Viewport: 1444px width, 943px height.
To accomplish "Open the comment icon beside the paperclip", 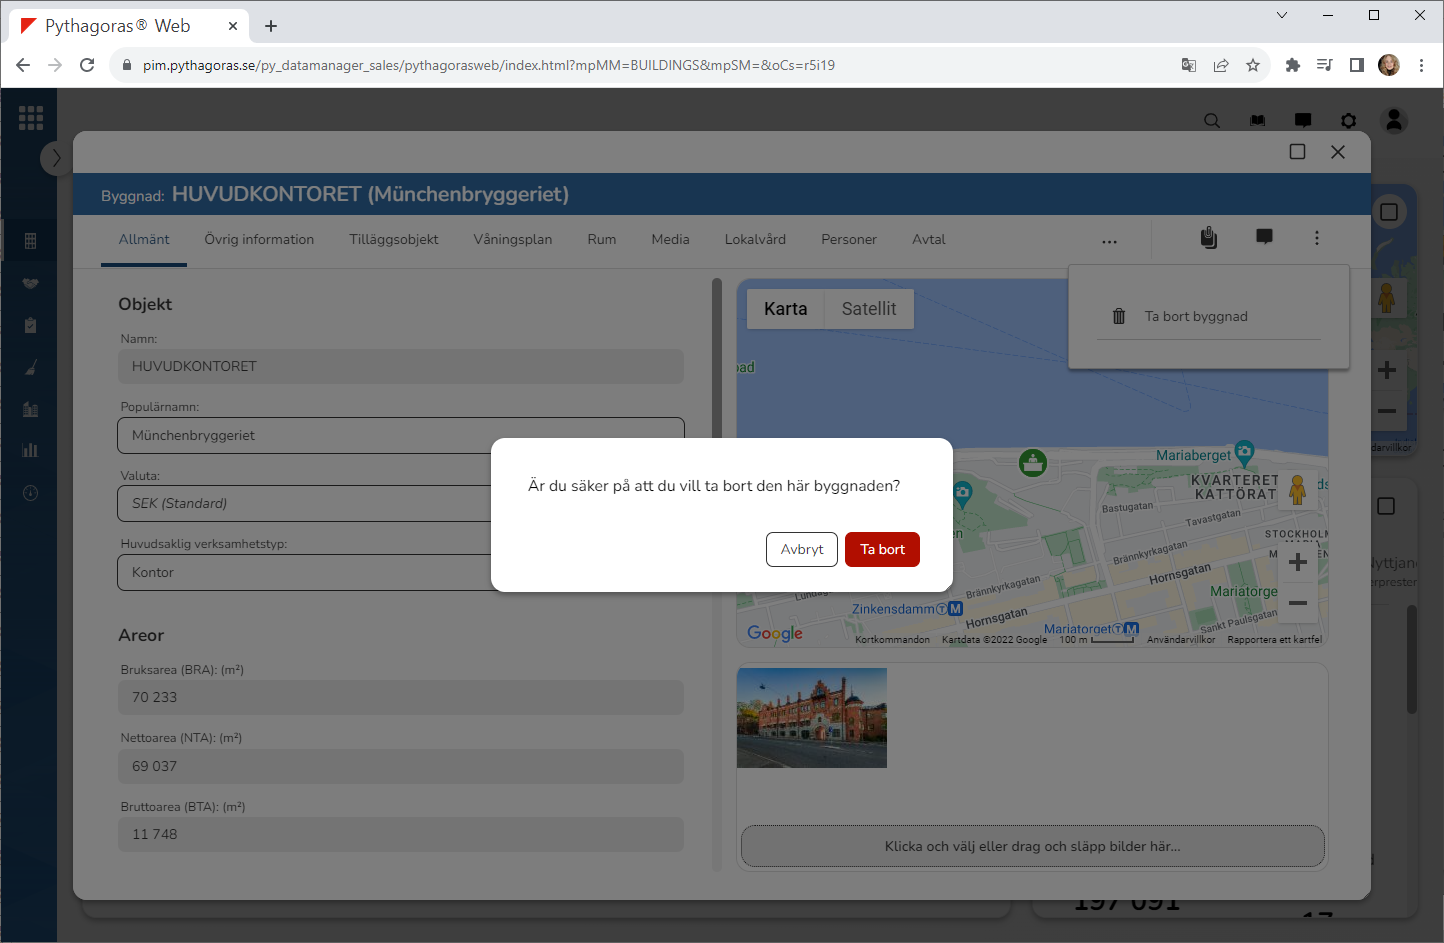I will [x=1264, y=237].
